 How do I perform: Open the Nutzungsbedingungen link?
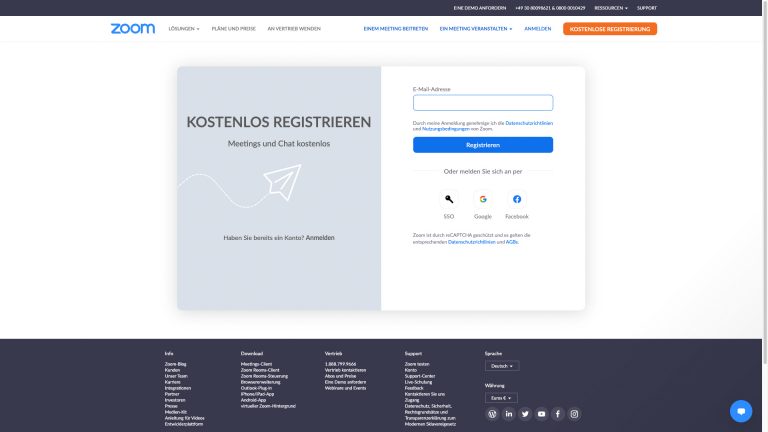(x=446, y=129)
